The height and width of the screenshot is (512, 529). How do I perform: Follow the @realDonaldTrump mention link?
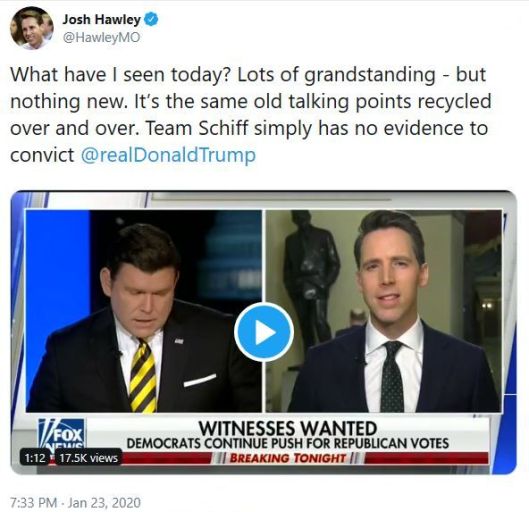(x=168, y=155)
